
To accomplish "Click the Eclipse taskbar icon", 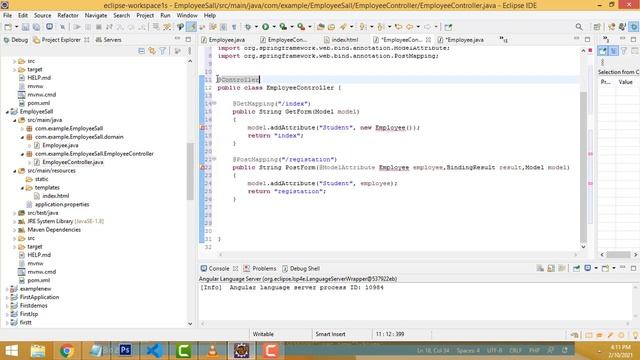I will click(242, 350).
